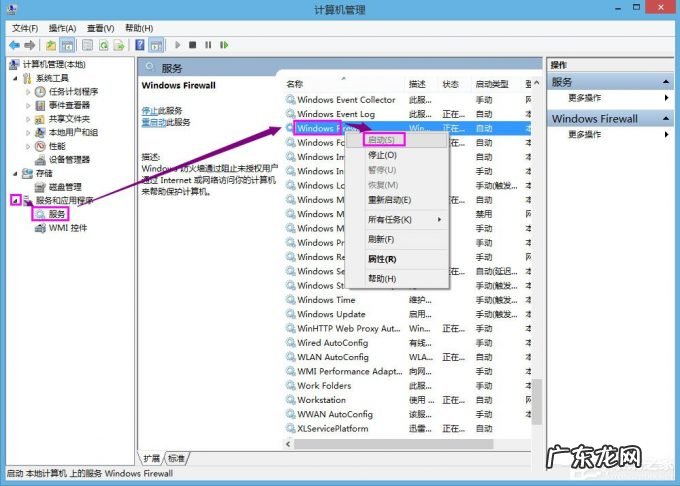The image size is (680, 486).
Task: Toggle the Show/Hide Console Tree icon
Action: coord(67,45)
